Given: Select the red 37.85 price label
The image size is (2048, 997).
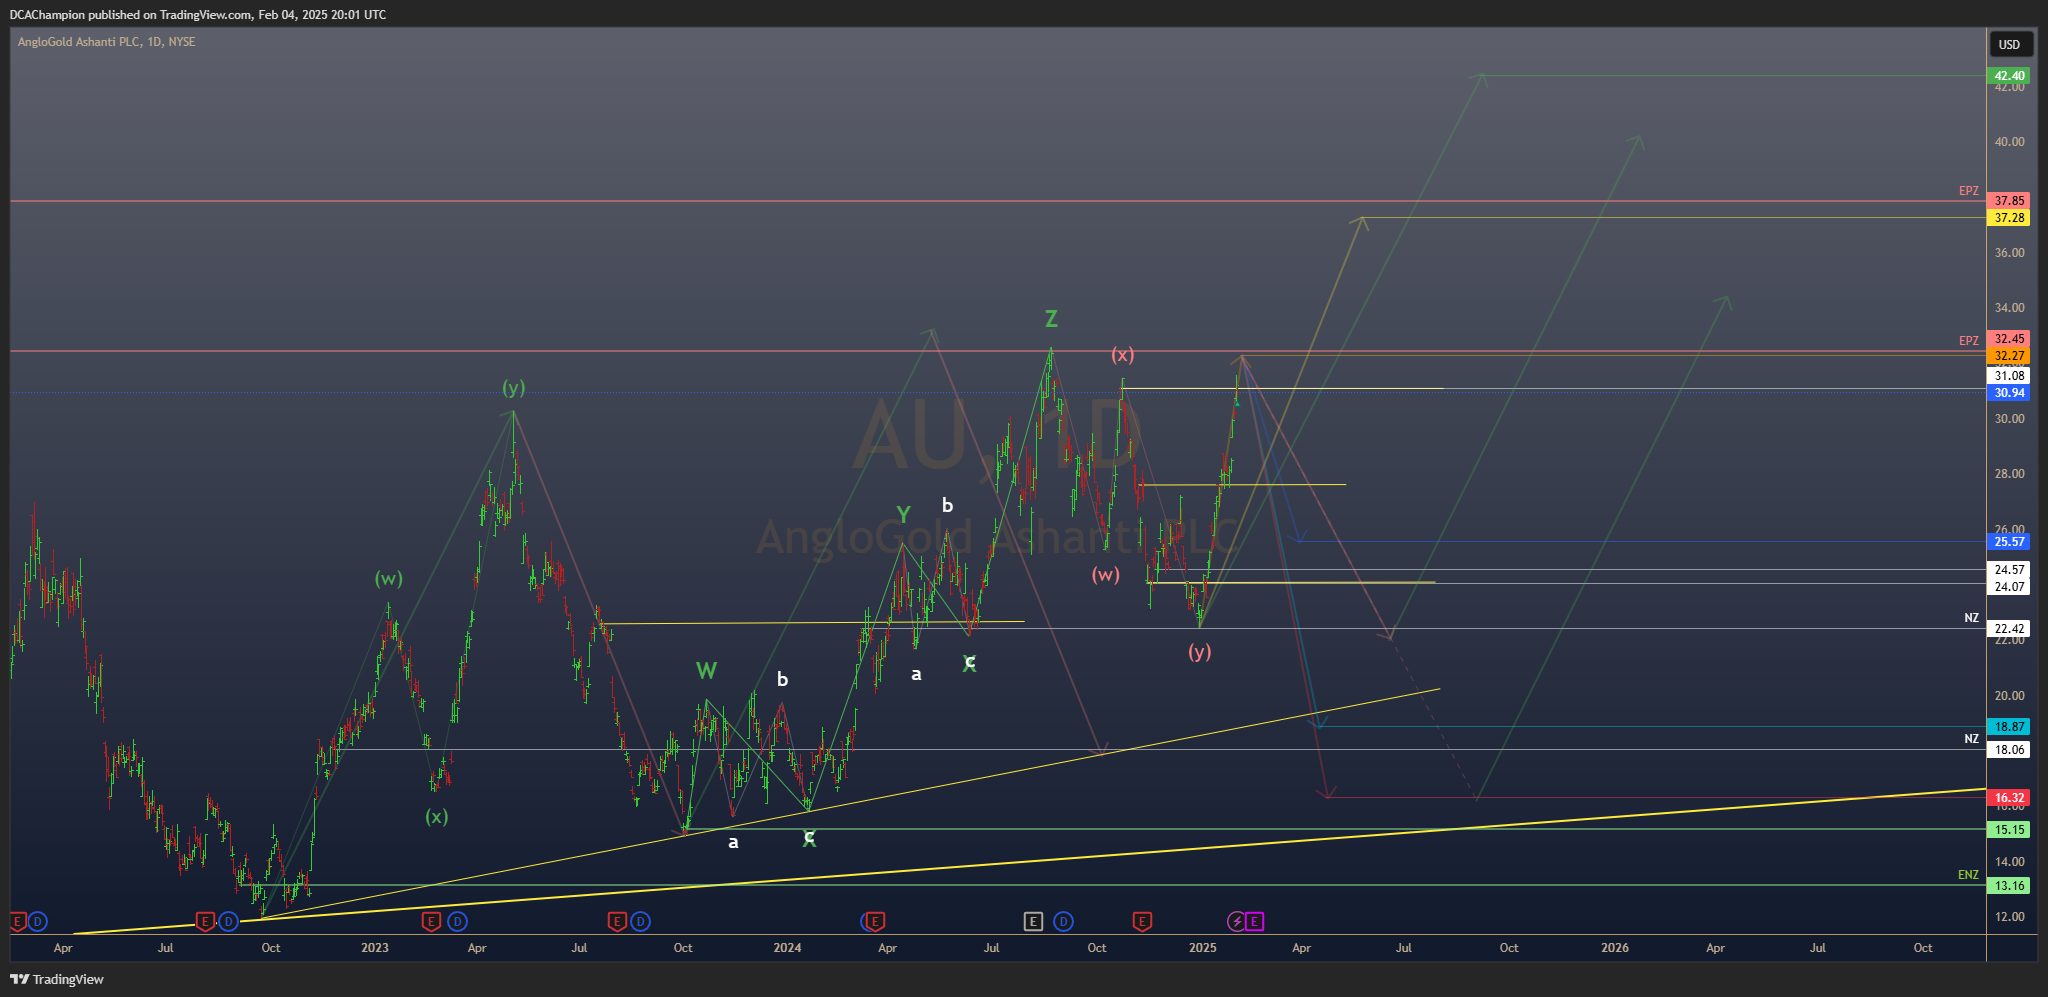Looking at the screenshot, I should (2009, 201).
